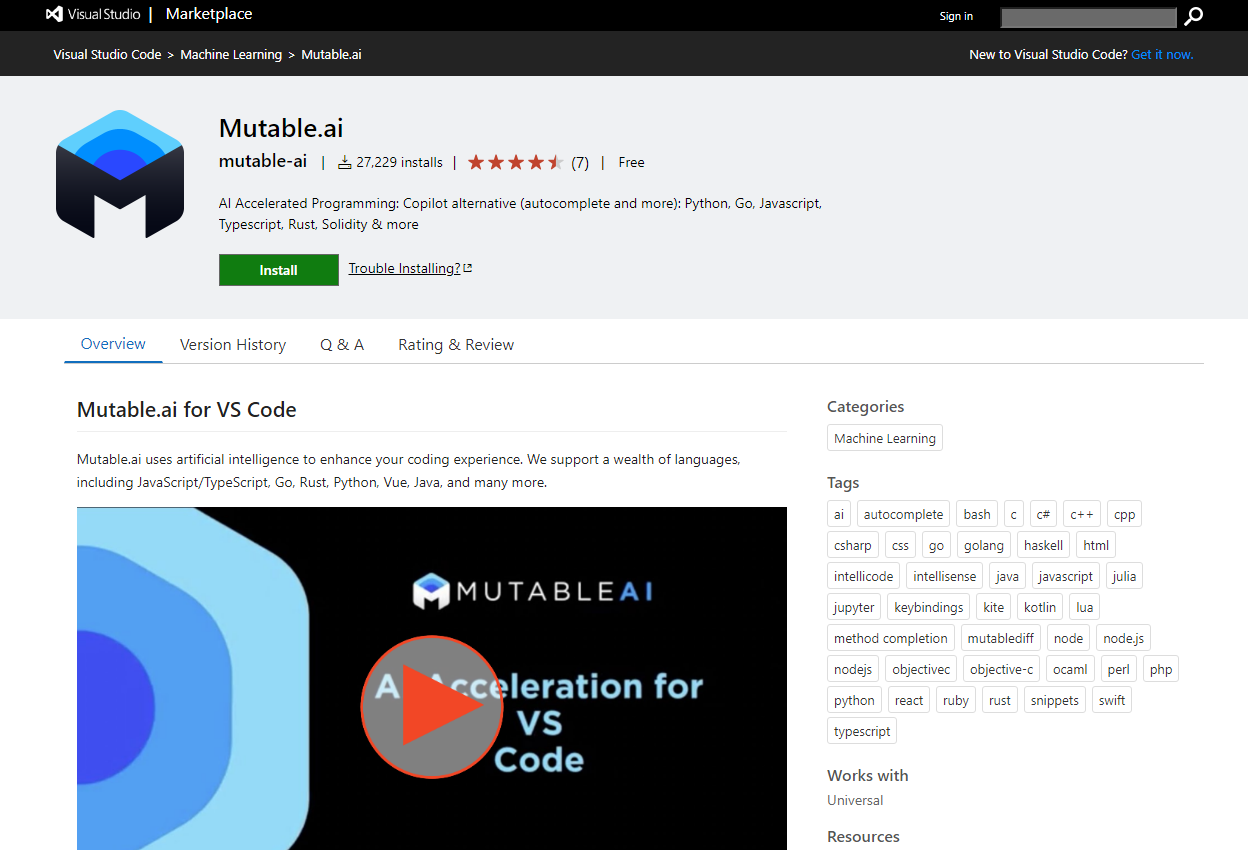
Task: Click the Mutable.ai breadcrumb item
Action: [331, 54]
